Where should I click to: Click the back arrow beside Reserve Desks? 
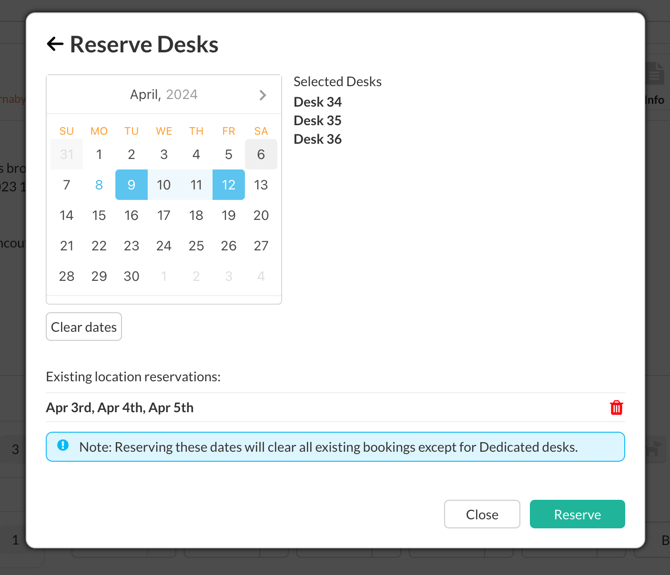(55, 44)
